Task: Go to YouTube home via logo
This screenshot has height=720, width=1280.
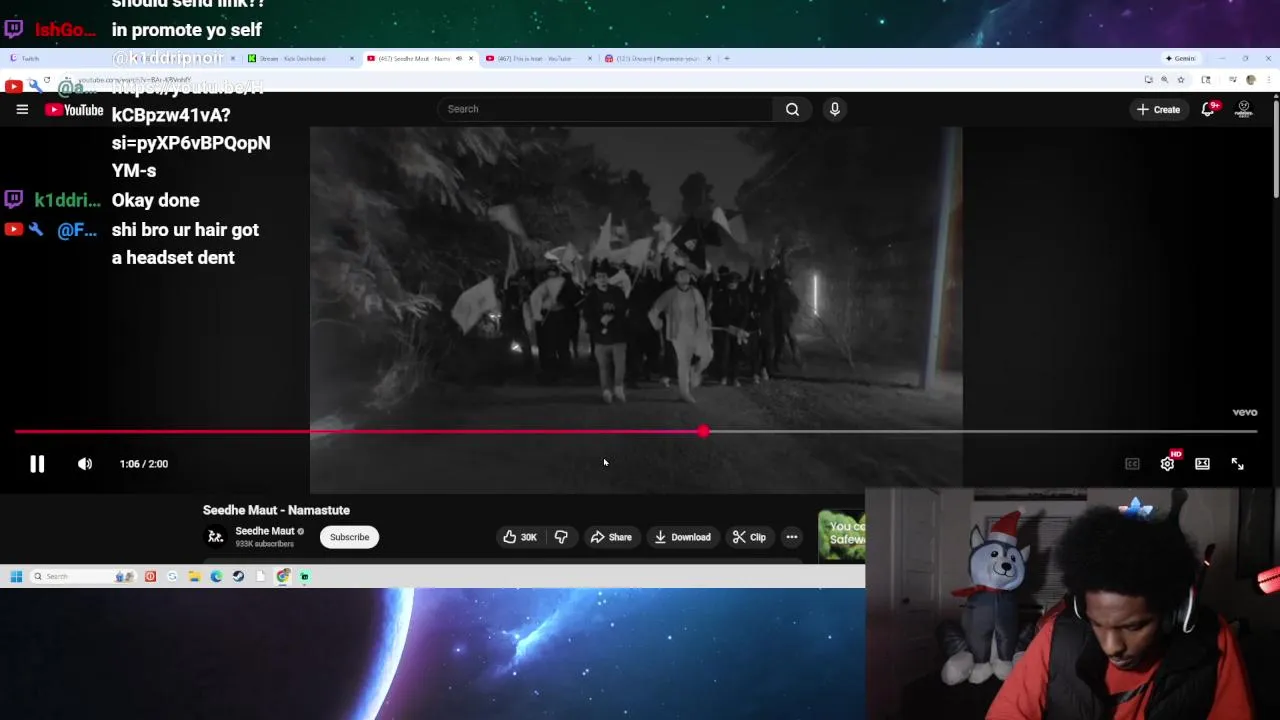Action: tap(74, 110)
